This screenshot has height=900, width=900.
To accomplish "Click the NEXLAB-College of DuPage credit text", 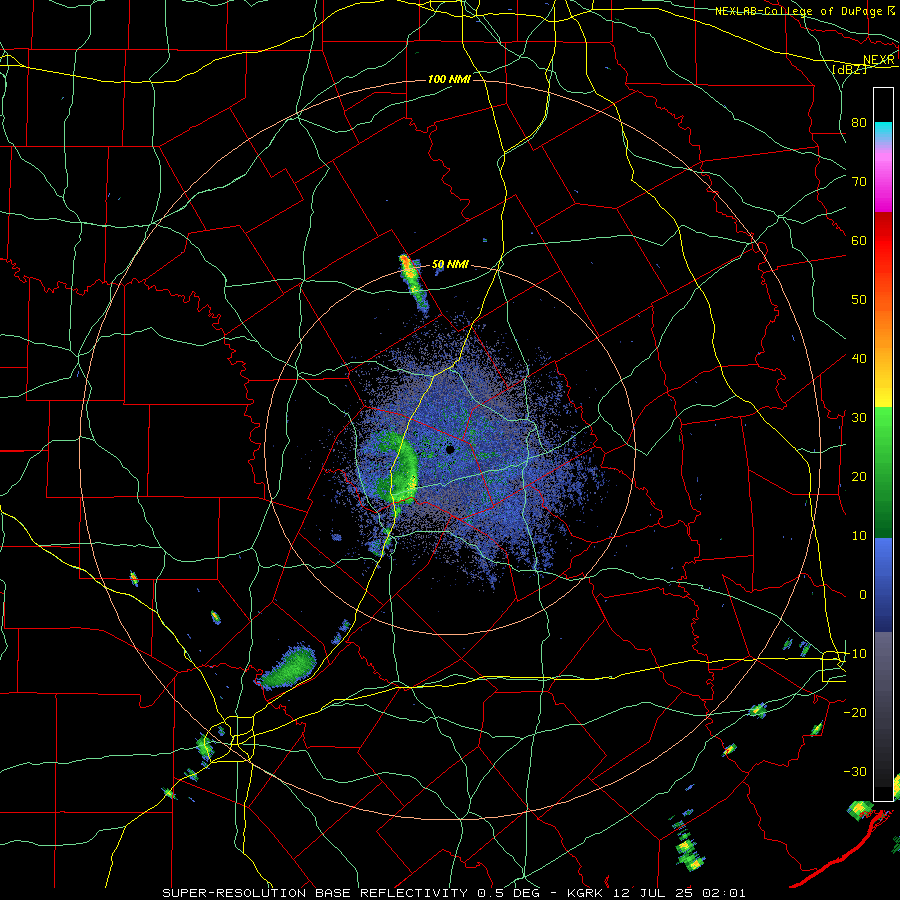I will click(x=804, y=11).
